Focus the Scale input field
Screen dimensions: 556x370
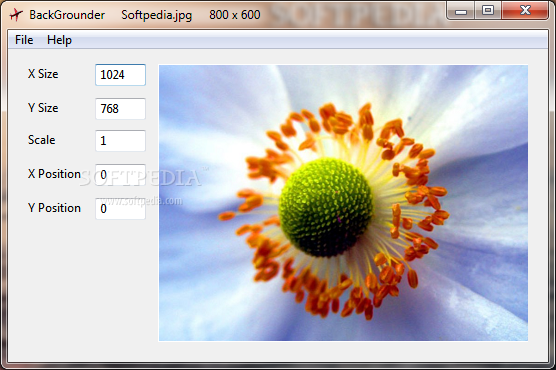pyautogui.click(x=120, y=140)
